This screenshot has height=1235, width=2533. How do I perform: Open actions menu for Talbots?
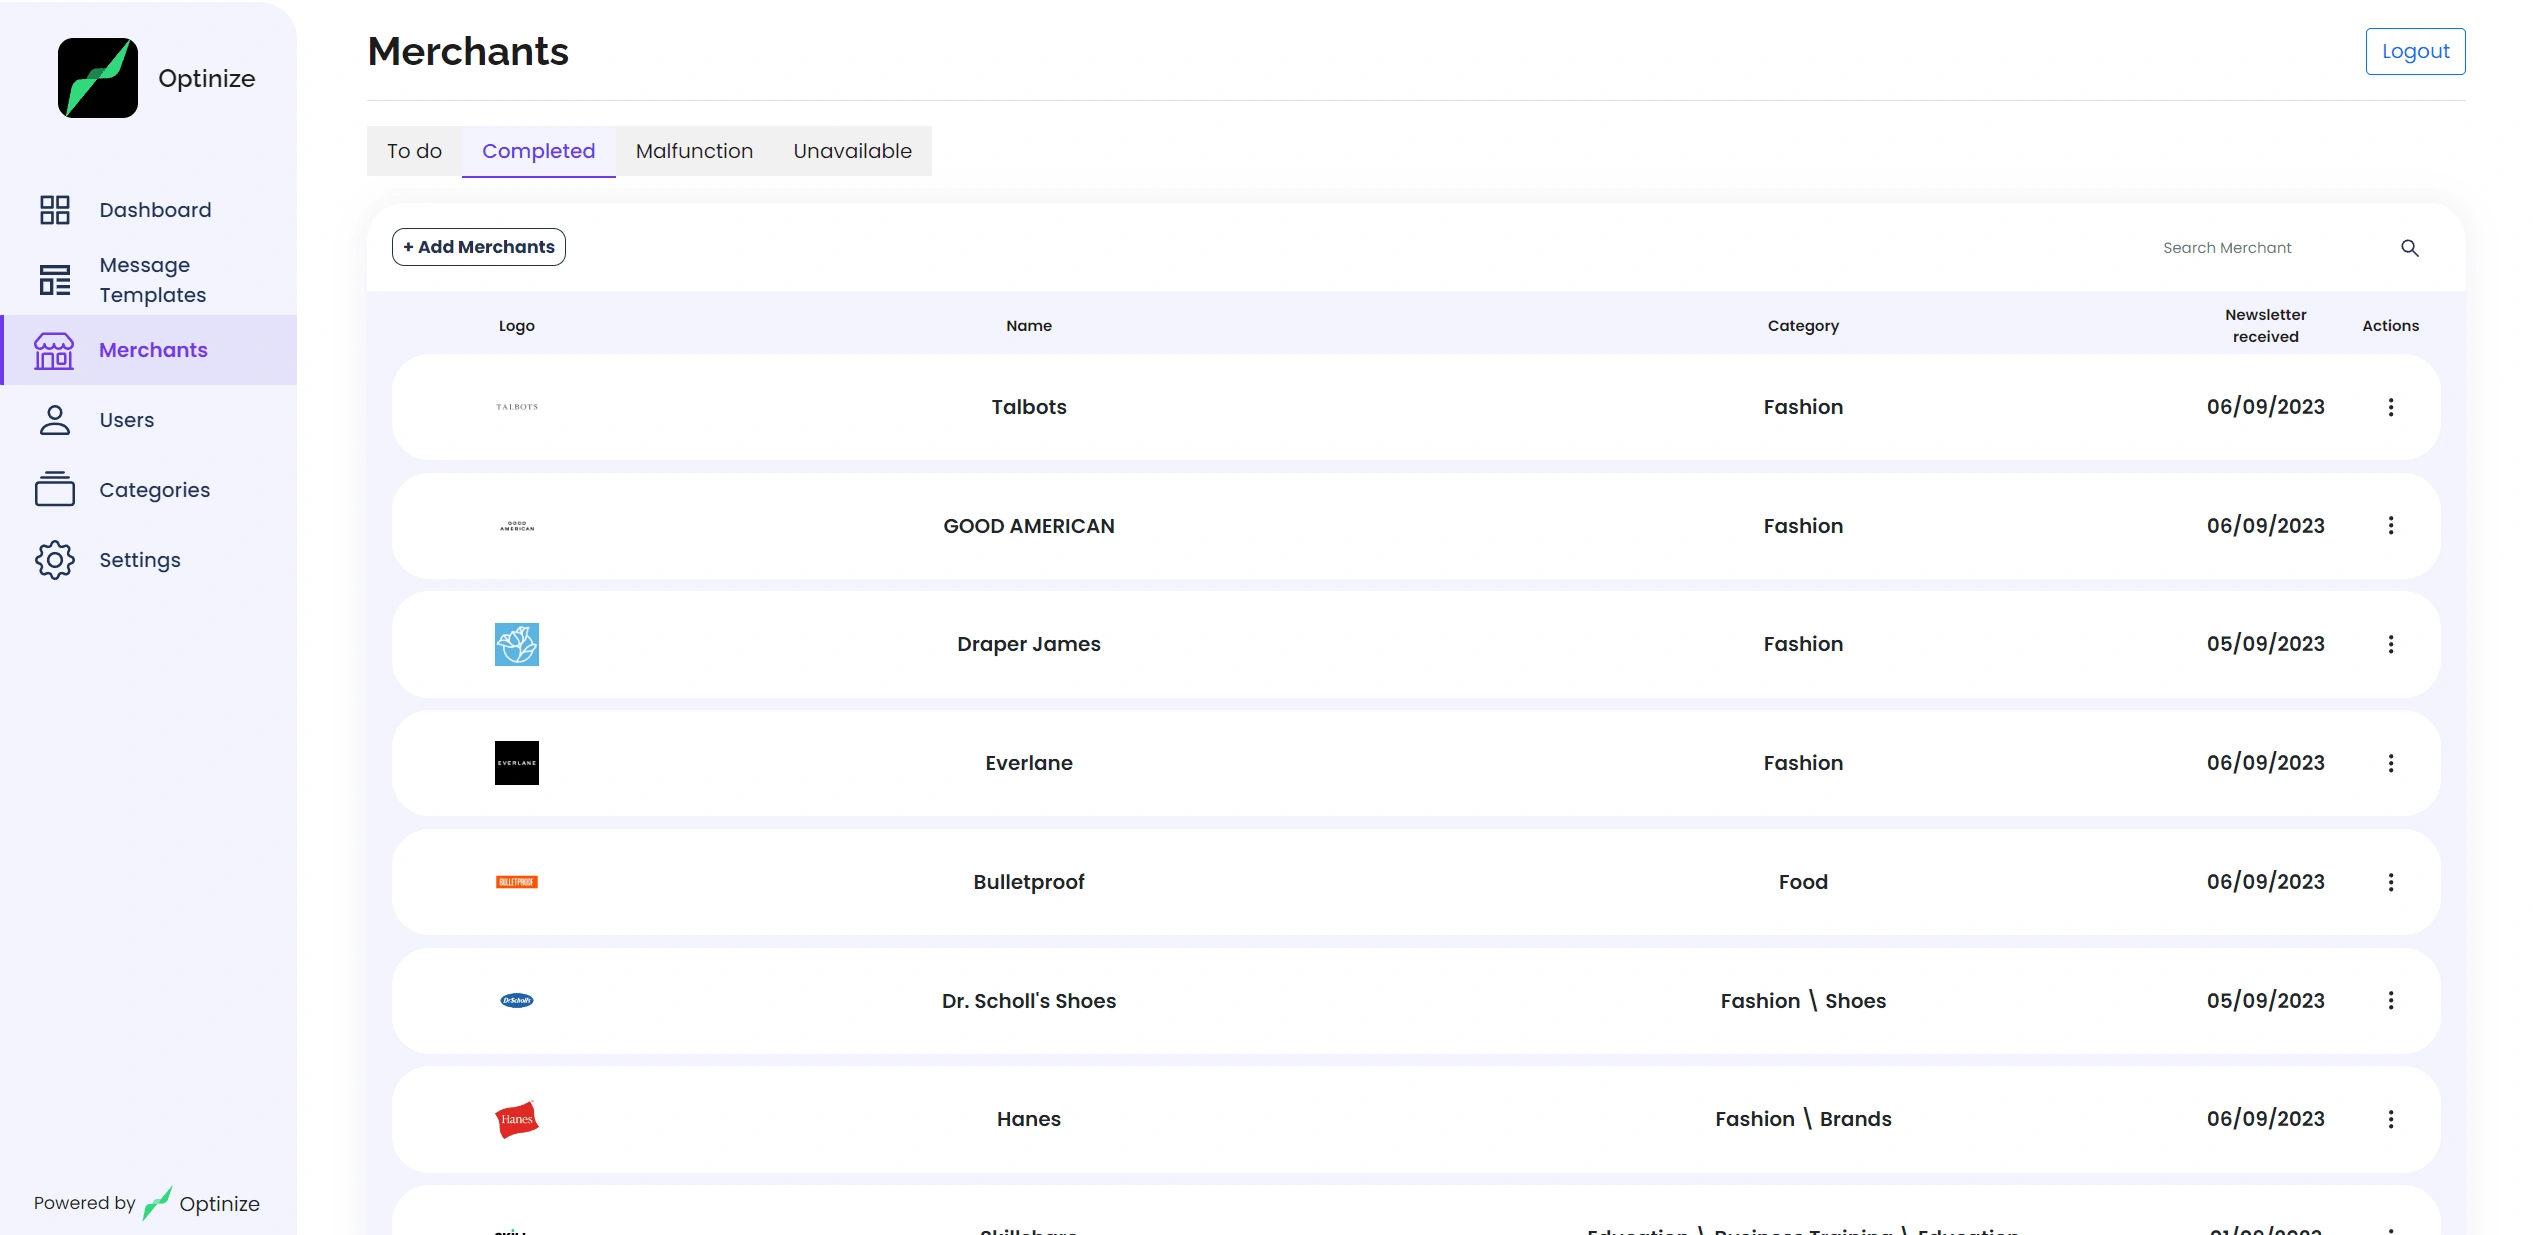tap(2391, 407)
